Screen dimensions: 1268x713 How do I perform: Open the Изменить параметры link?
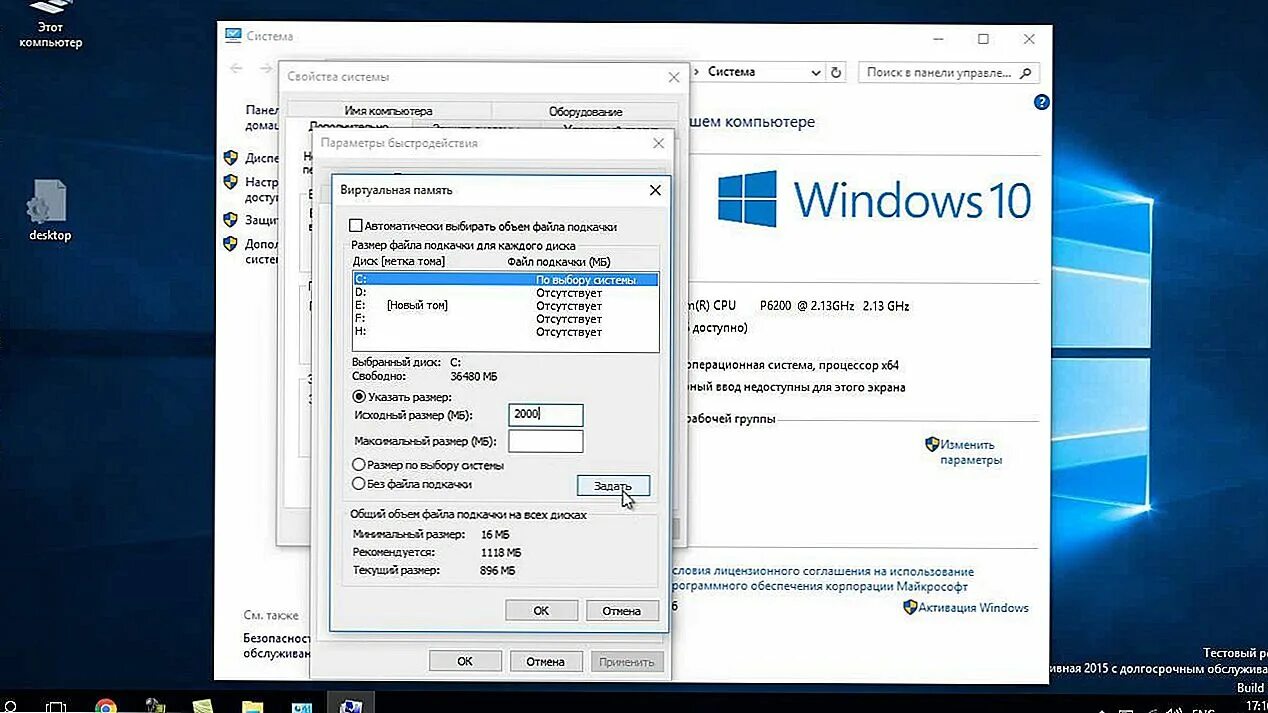click(970, 452)
